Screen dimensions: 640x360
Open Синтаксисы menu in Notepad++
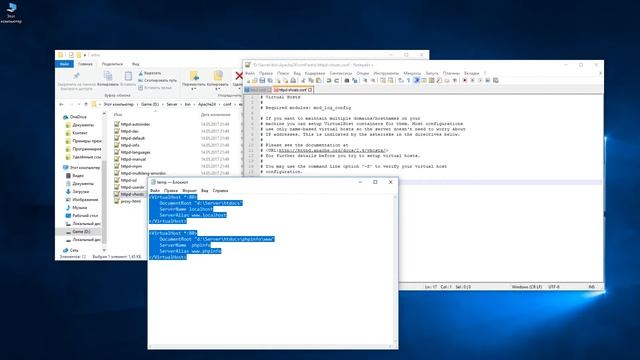tap(340, 73)
